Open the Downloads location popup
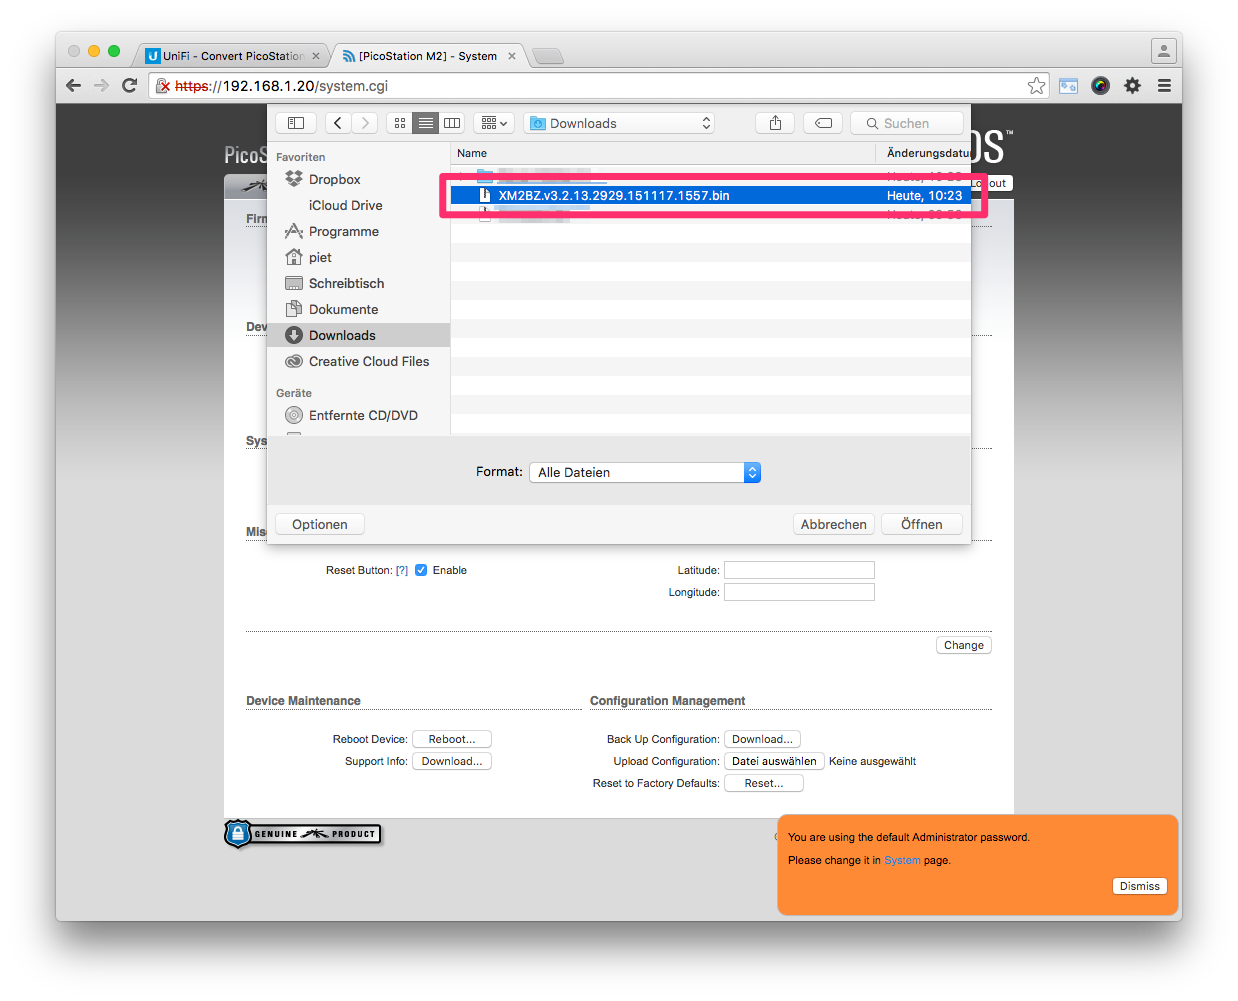 pos(620,123)
